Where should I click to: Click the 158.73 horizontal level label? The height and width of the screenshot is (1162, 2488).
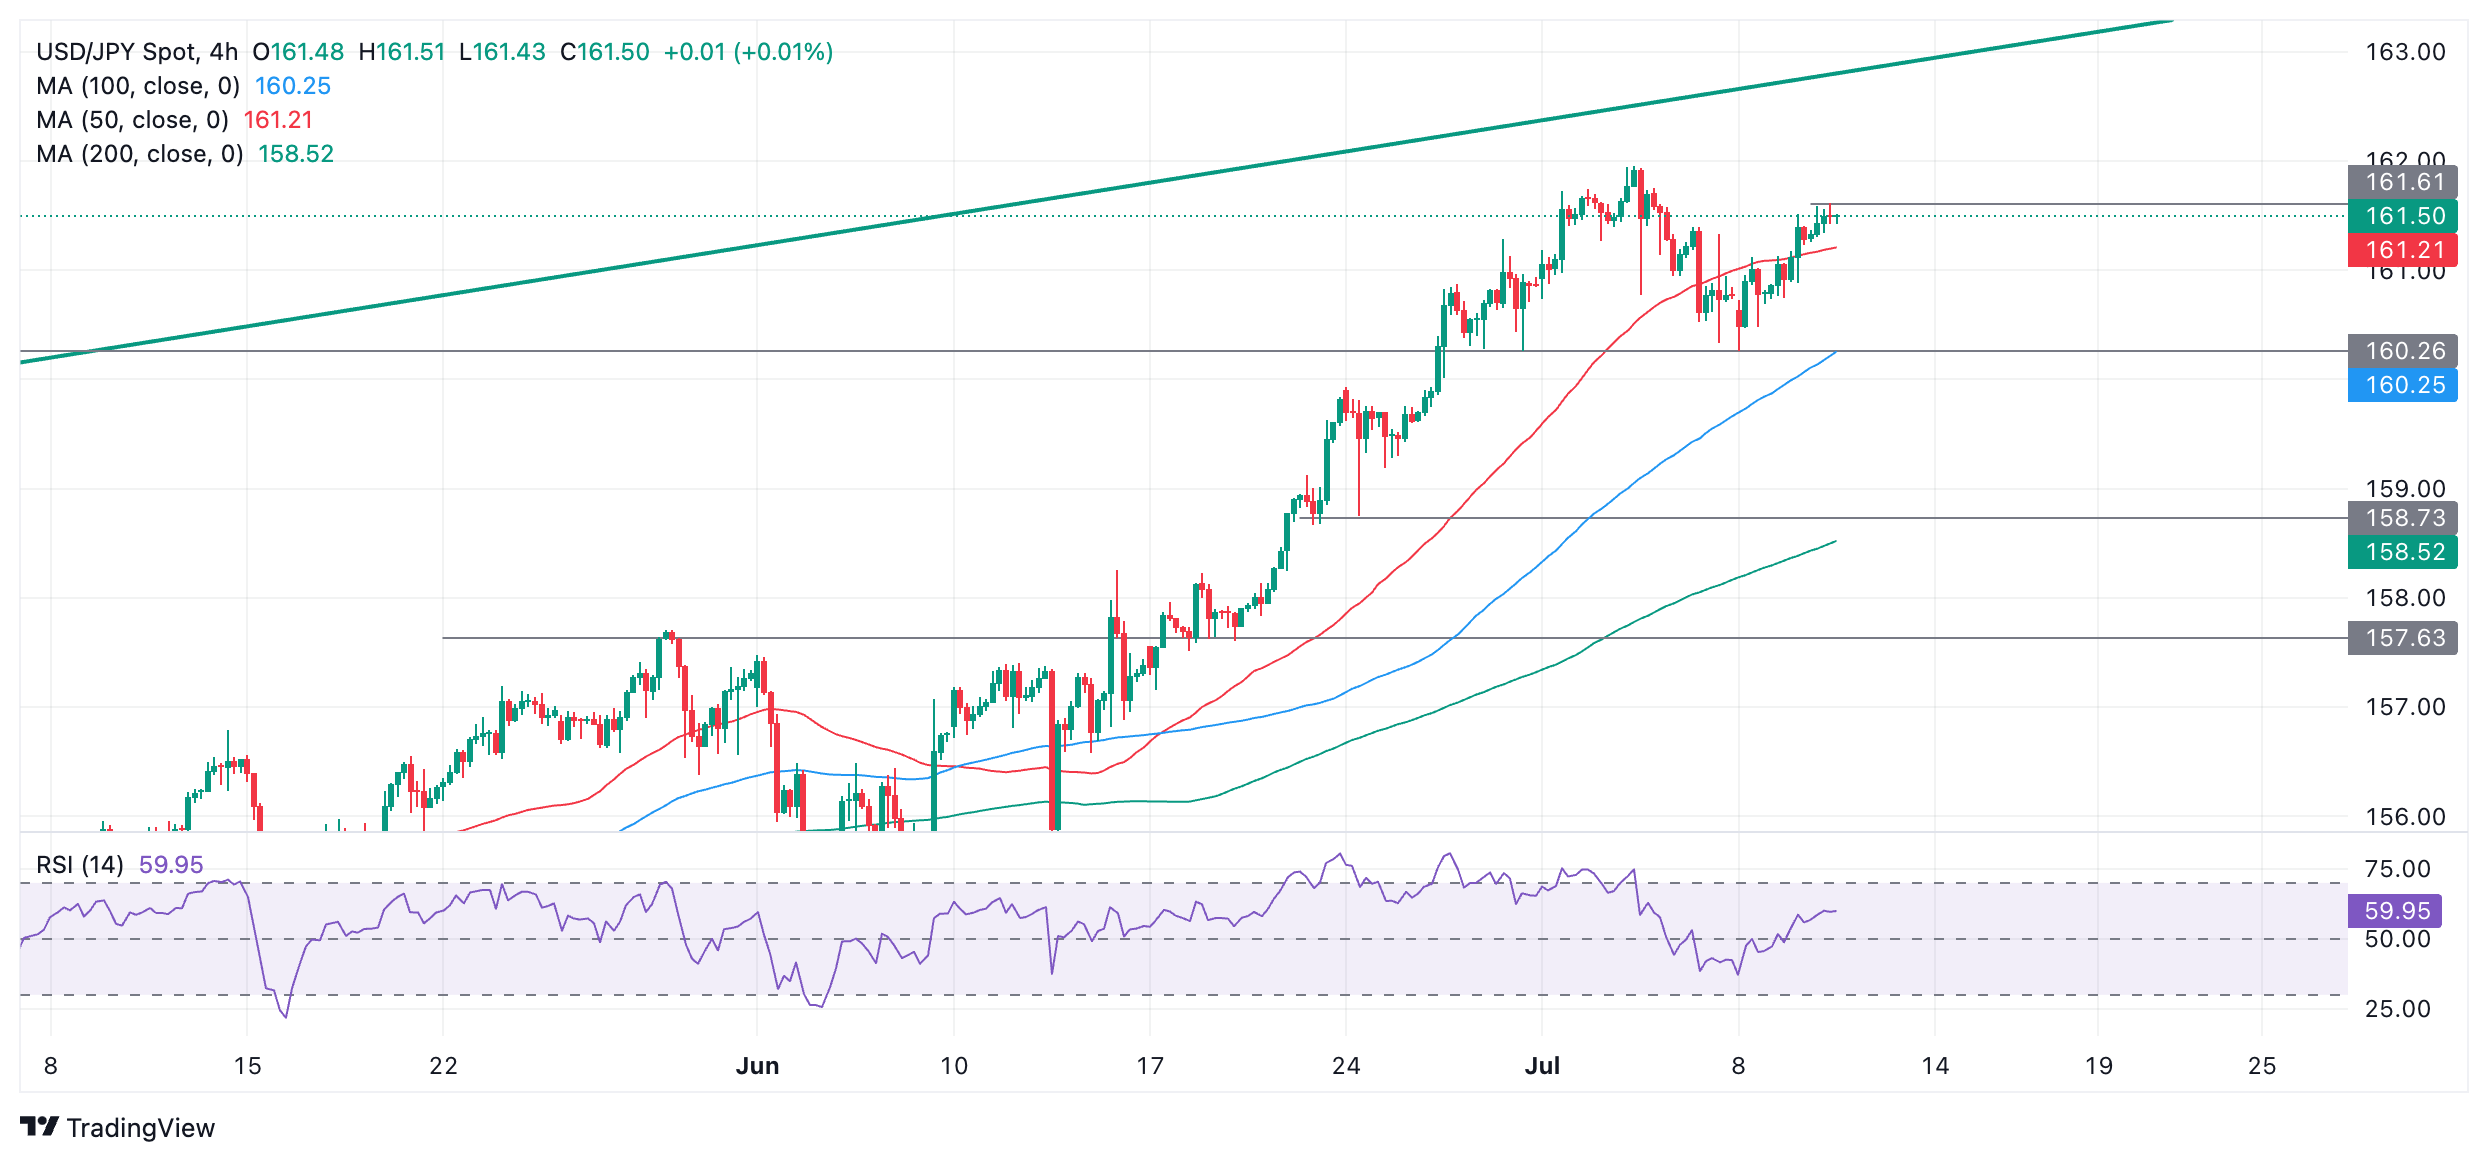[x=2402, y=518]
